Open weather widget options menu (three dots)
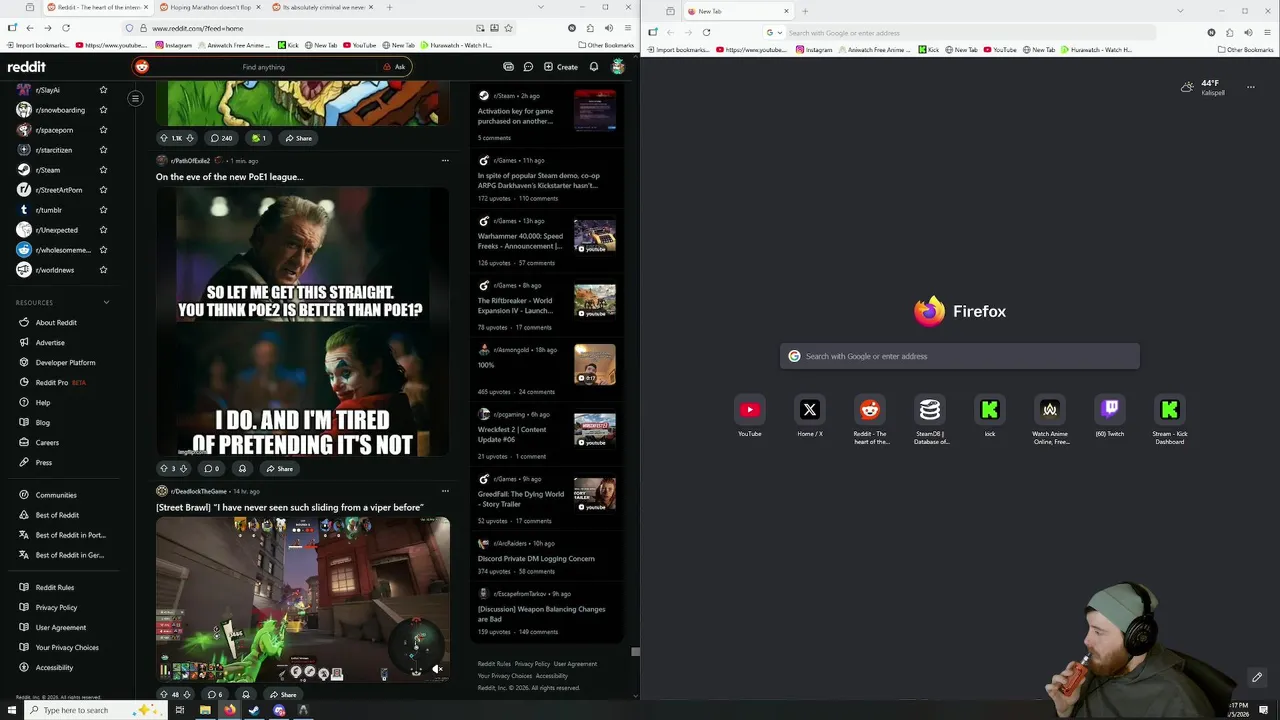Screen dimensions: 1280x720 tap(1250, 88)
